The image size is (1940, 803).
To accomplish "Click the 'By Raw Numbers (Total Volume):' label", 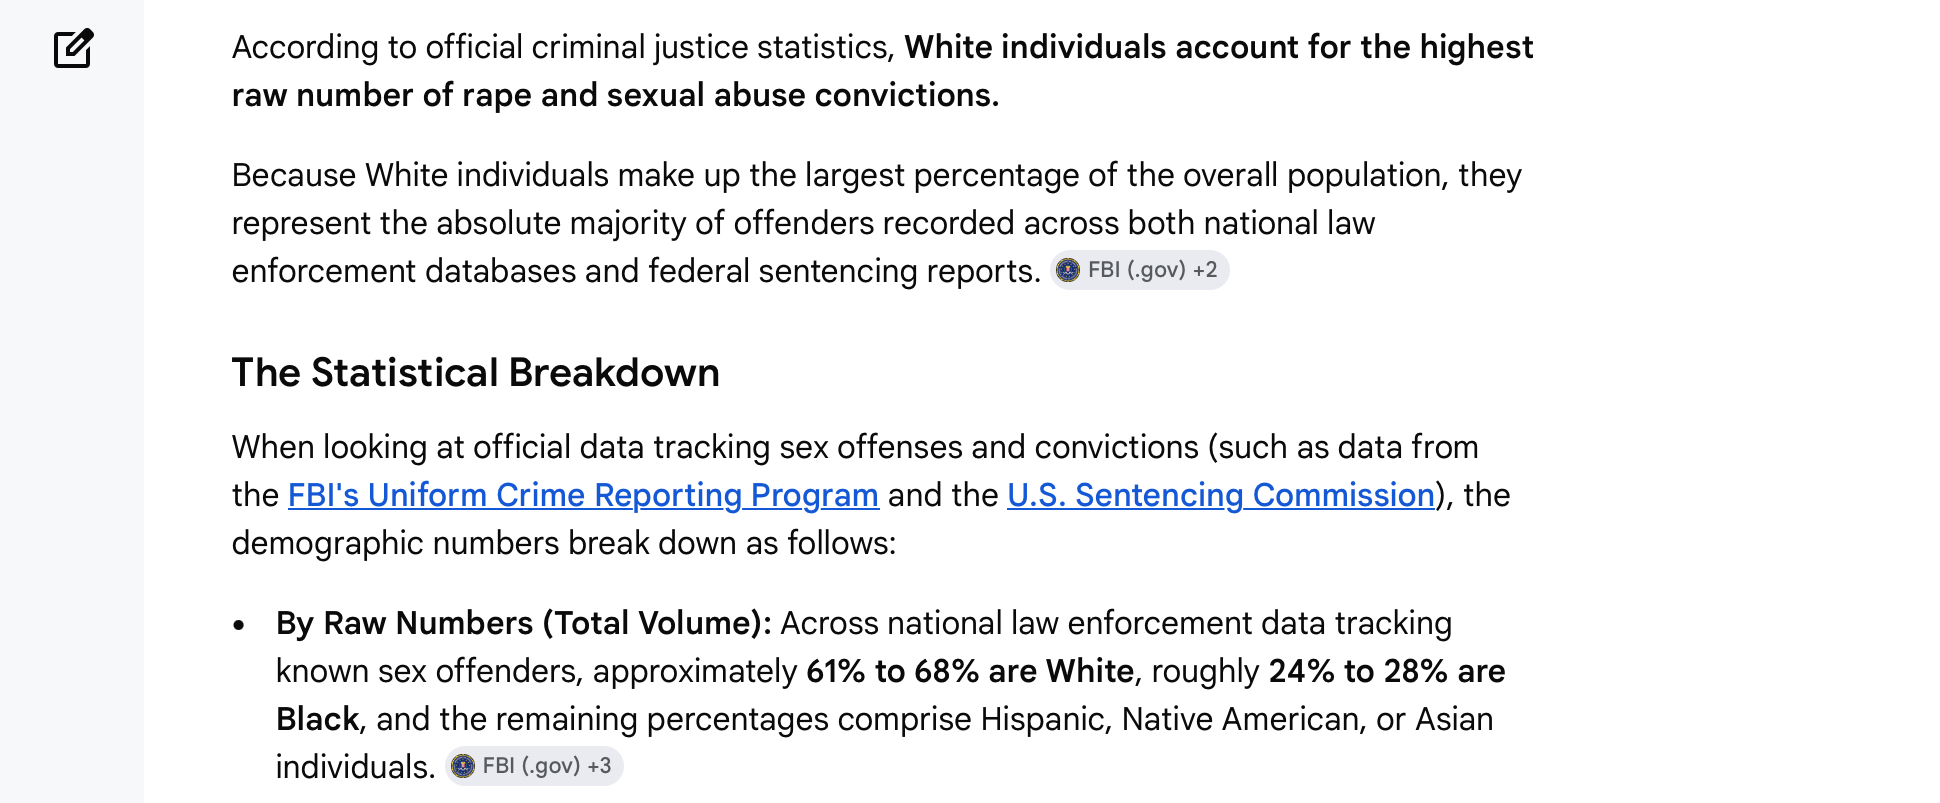I will 524,623.
